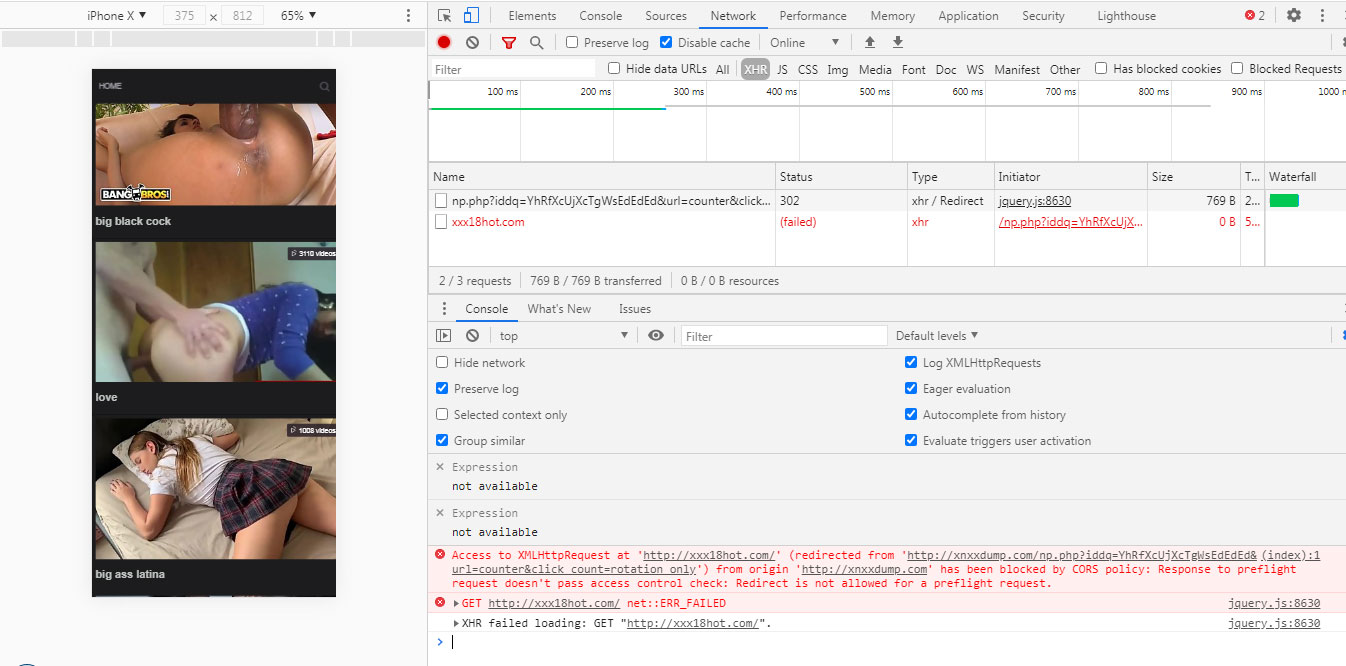
Task: Remove the second live Expression
Action: (440, 513)
